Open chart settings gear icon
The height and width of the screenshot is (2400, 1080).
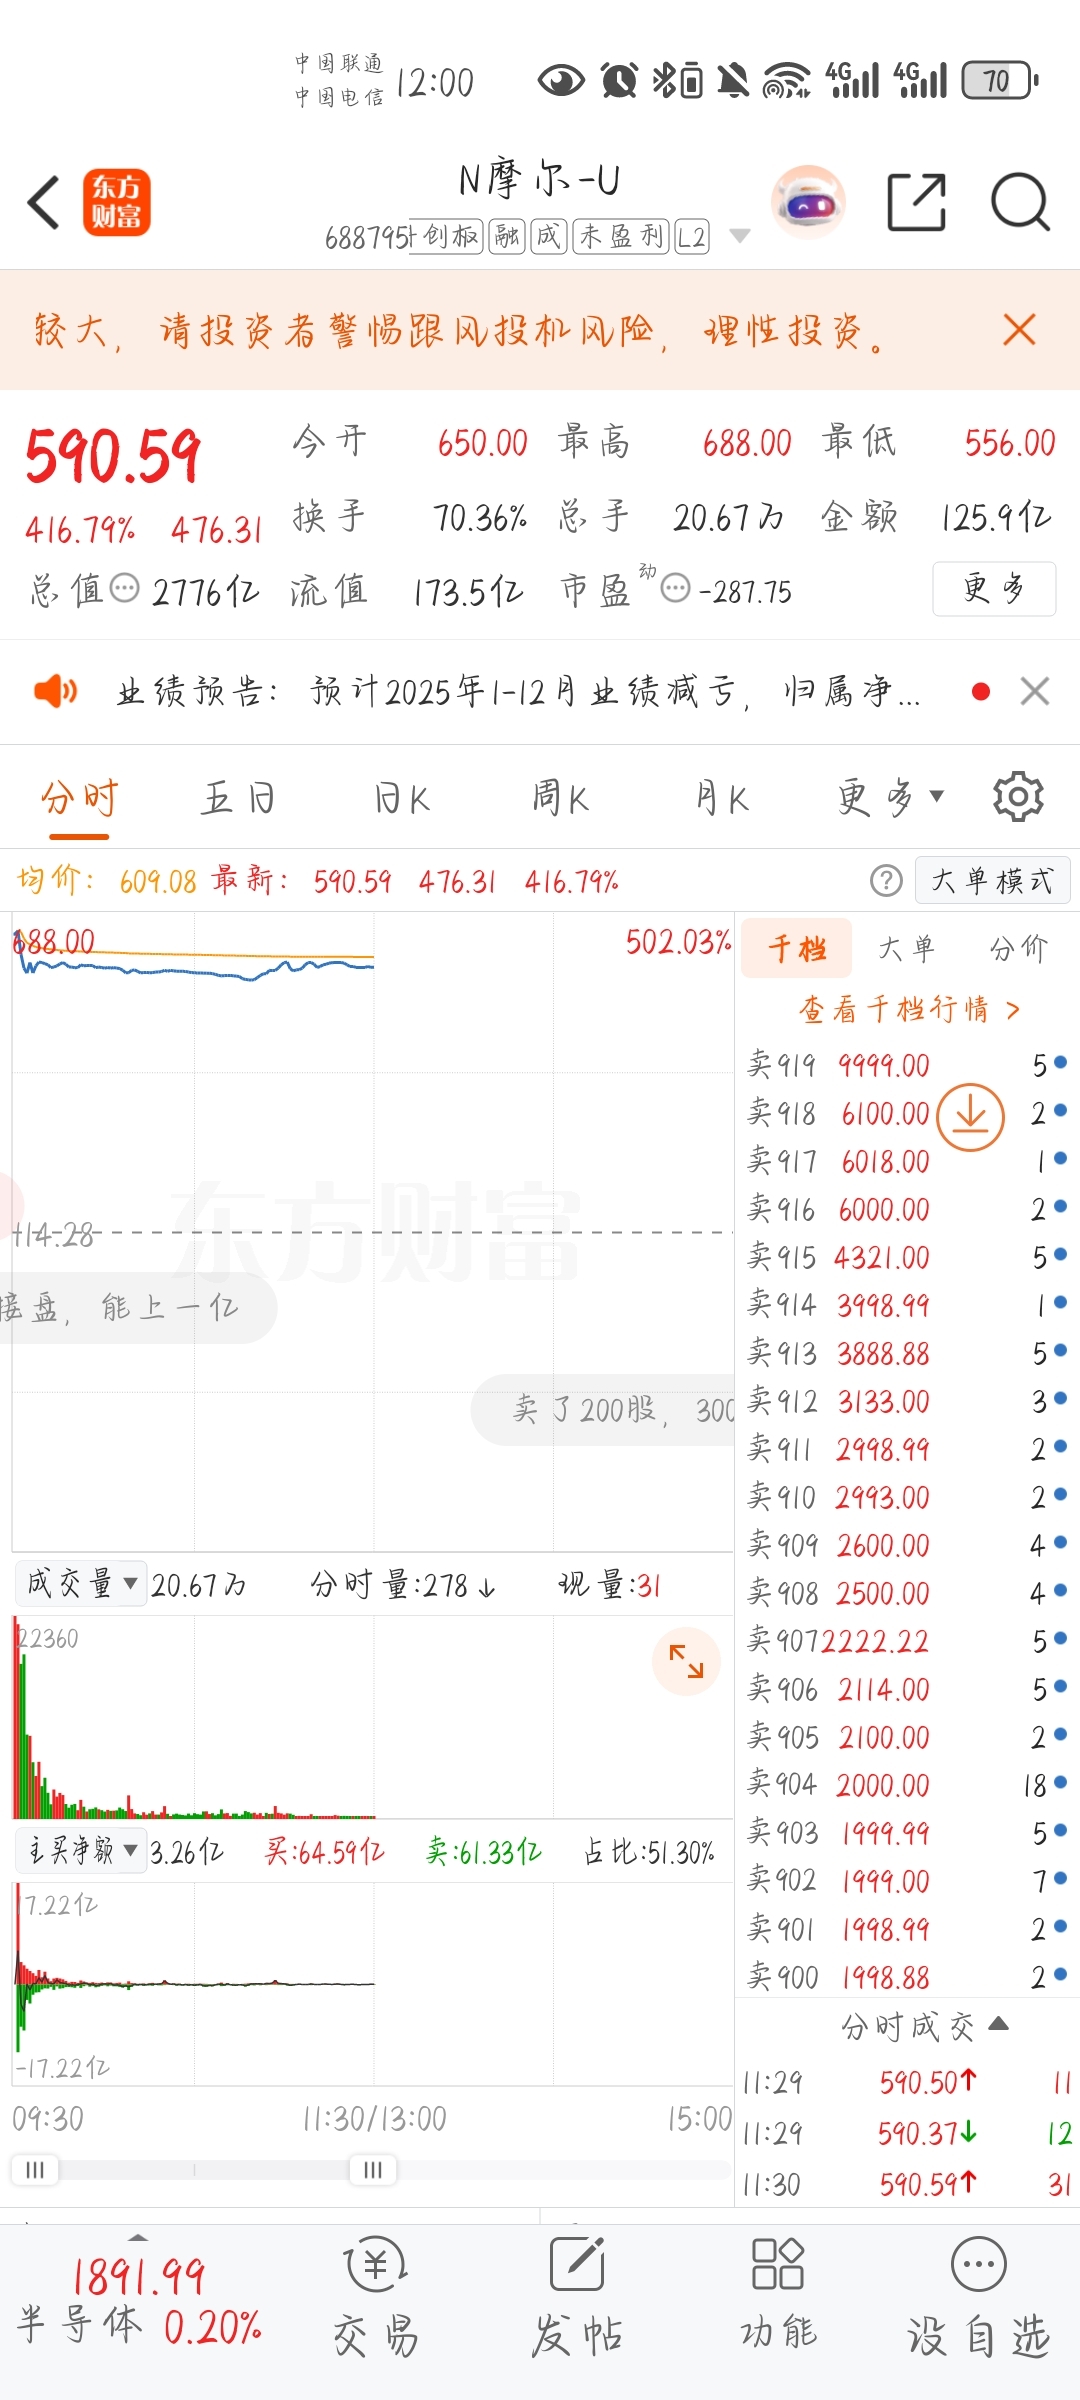(x=1018, y=797)
